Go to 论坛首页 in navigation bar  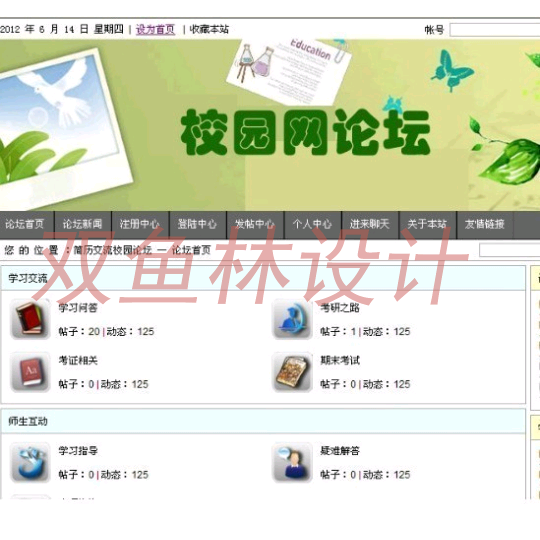pyautogui.click(x=25, y=224)
